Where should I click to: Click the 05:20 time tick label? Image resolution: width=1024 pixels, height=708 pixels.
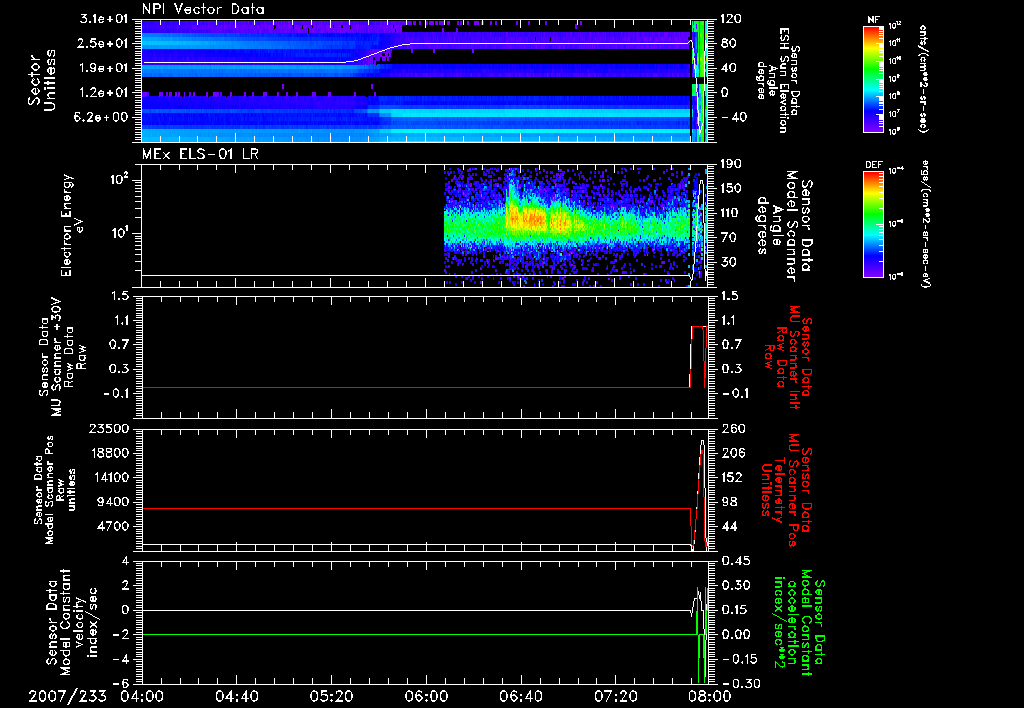[331, 695]
